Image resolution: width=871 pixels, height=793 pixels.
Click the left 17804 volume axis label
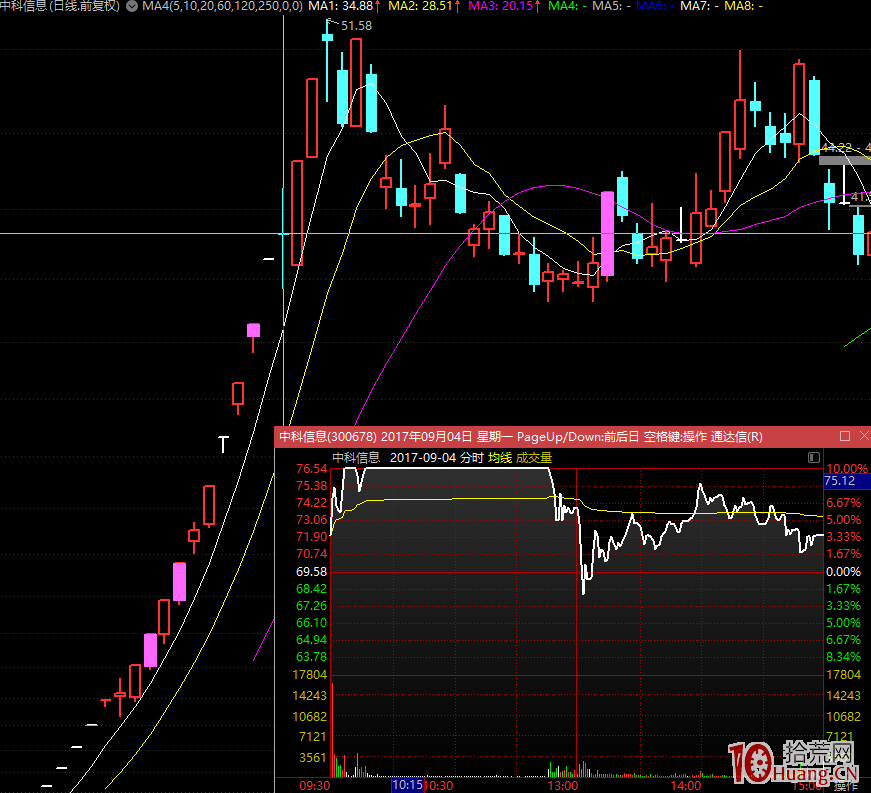pos(310,675)
